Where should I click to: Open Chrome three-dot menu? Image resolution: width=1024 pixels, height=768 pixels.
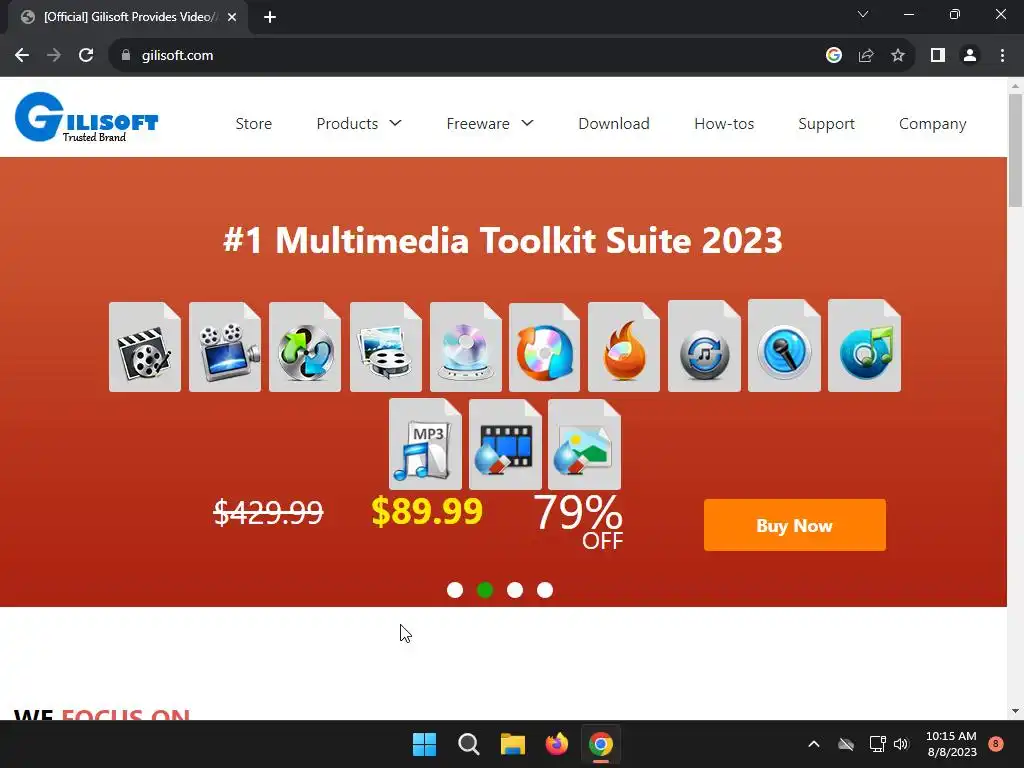(x=1002, y=56)
